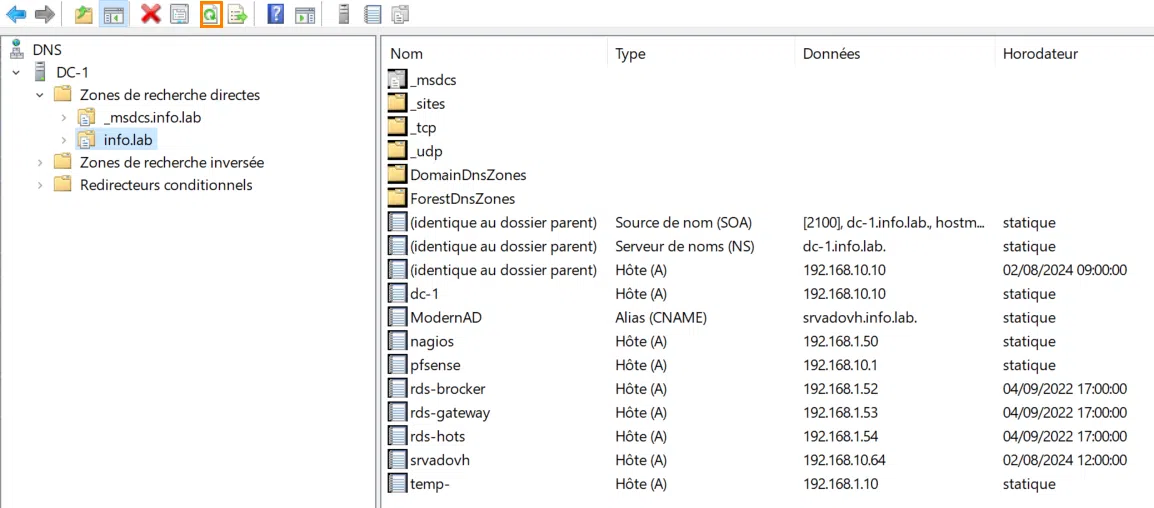Expand the _msdcs.info.lab zone
Screen dimensions: 1154x508
click(x=64, y=118)
